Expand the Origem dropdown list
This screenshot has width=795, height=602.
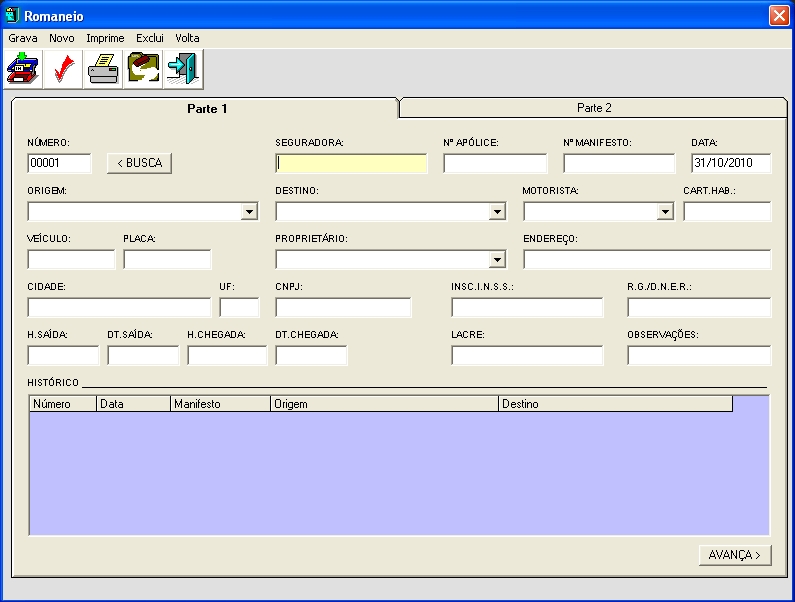pyautogui.click(x=249, y=212)
